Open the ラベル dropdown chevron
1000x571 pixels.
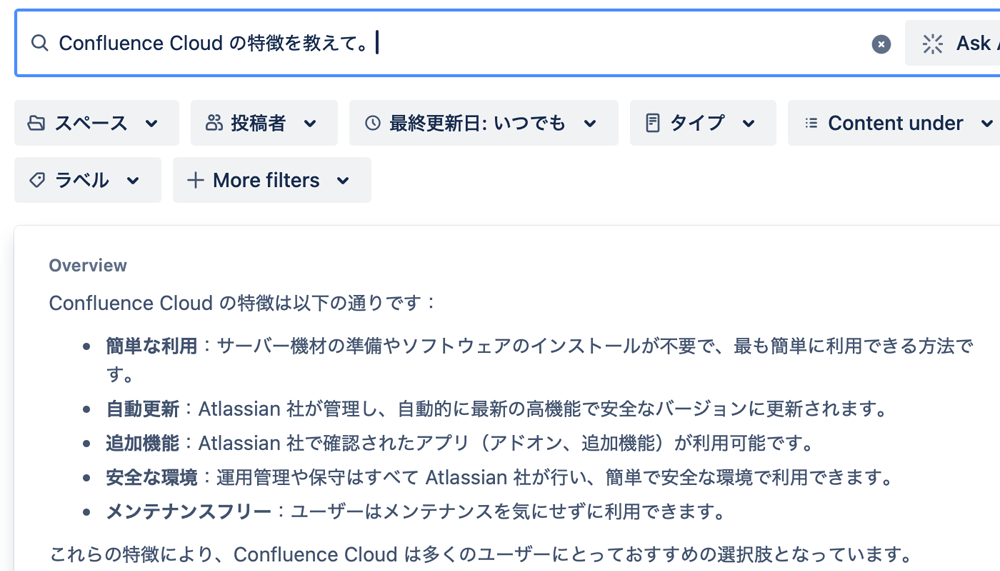[133, 181]
